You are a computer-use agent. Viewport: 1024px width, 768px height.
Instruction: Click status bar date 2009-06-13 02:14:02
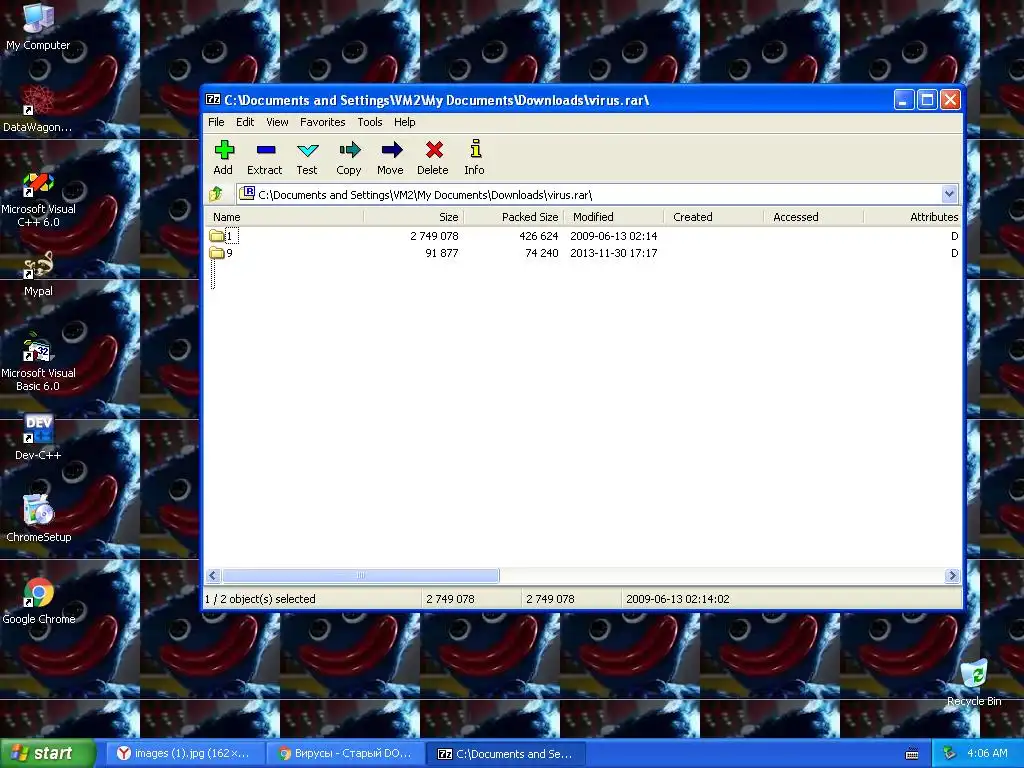pos(678,599)
